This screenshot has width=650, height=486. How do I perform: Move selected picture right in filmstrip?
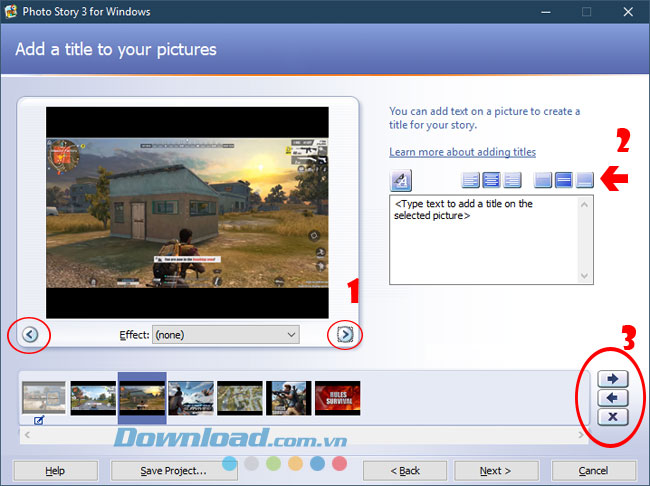[613, 379]
